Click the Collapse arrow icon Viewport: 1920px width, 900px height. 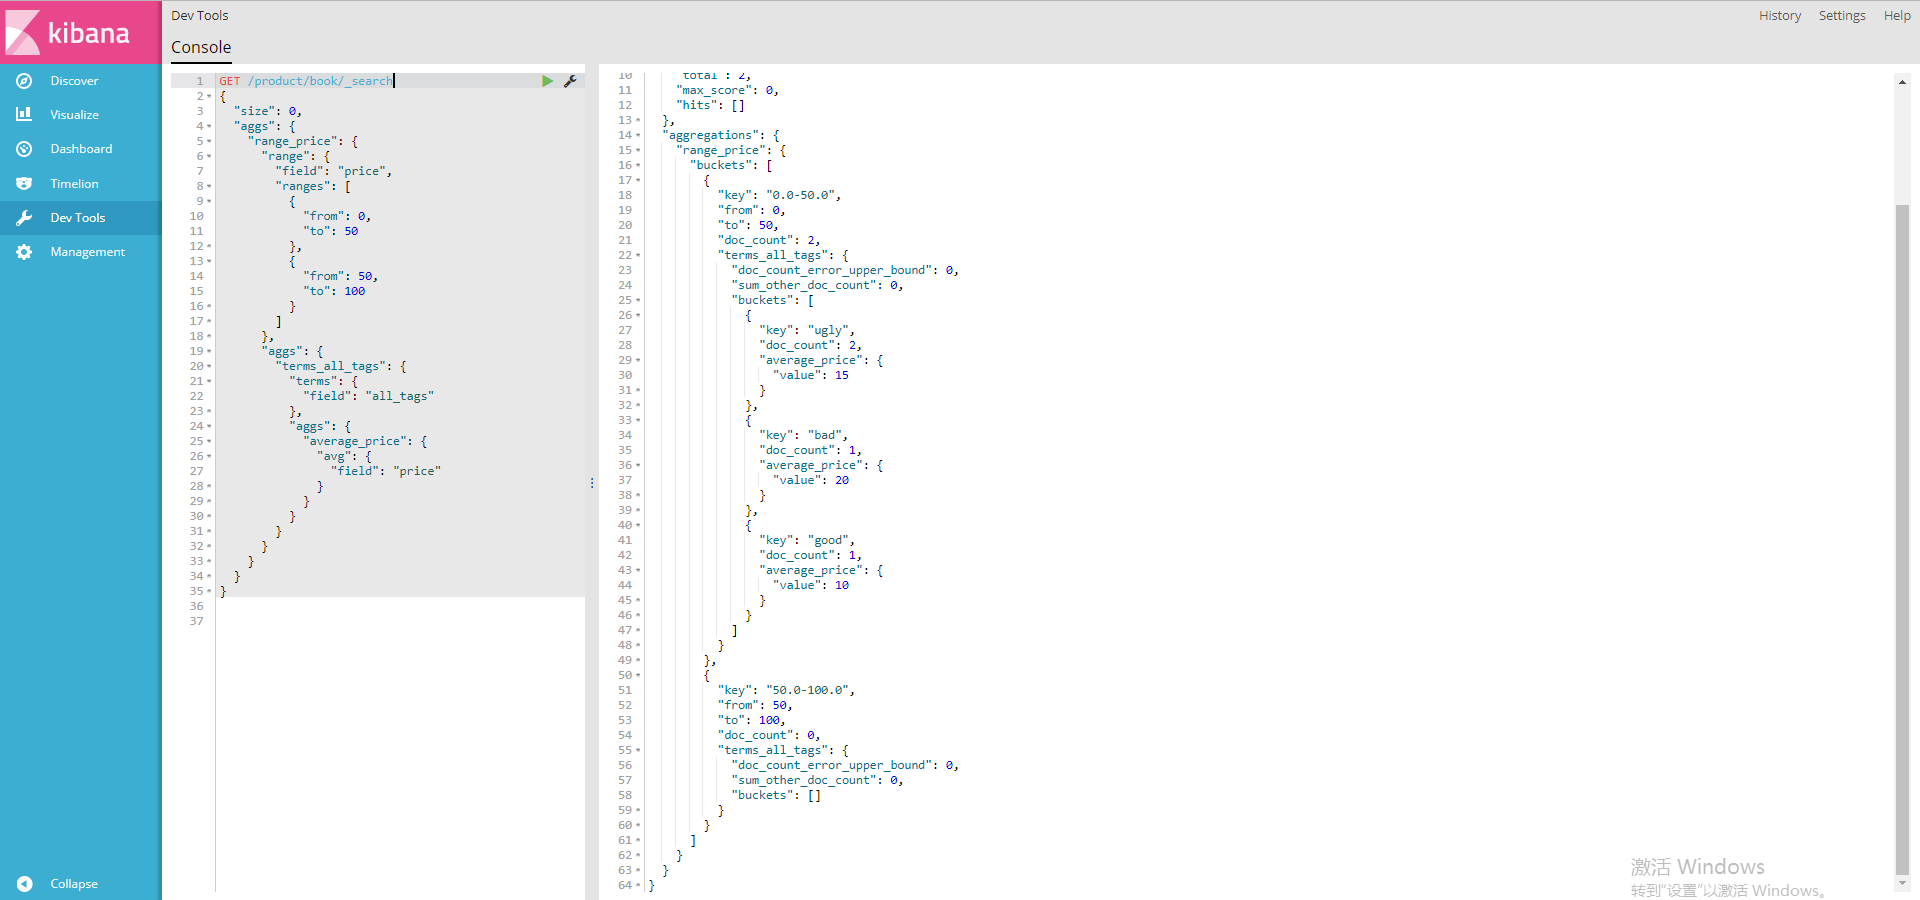coord(24,884)
